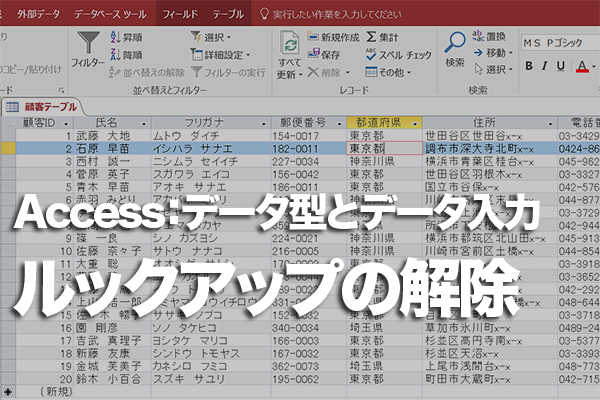Expand 氏名 column filter arrow
The image size is (600, 400).
[144, 124]
